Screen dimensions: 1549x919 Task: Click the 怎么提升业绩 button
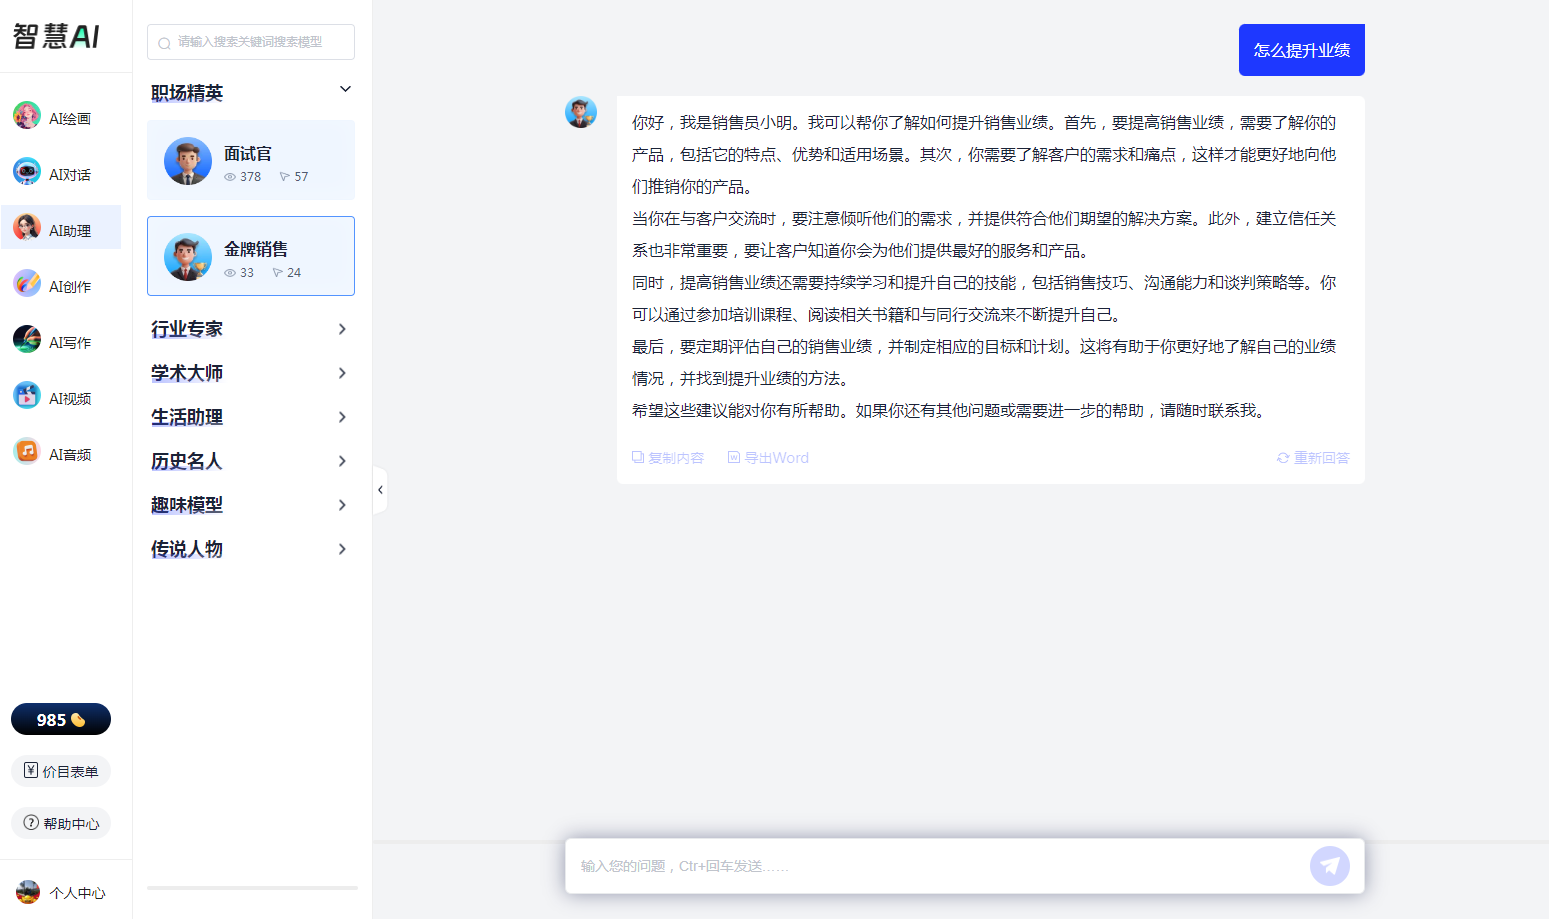[x=1301, y=49]
